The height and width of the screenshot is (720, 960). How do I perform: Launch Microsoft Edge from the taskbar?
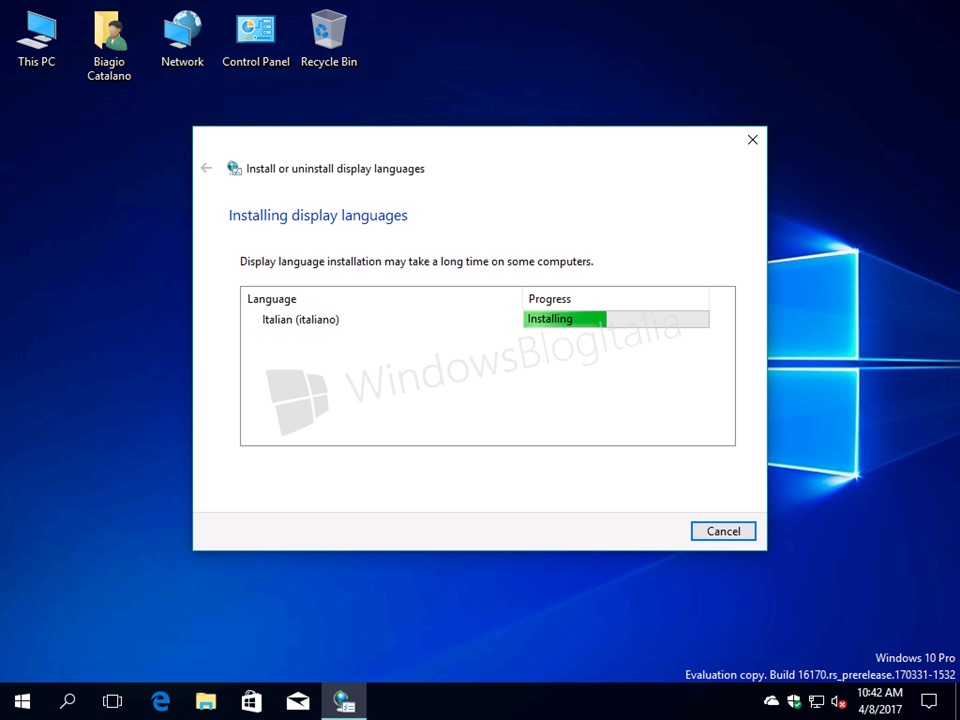coord(160,701)
